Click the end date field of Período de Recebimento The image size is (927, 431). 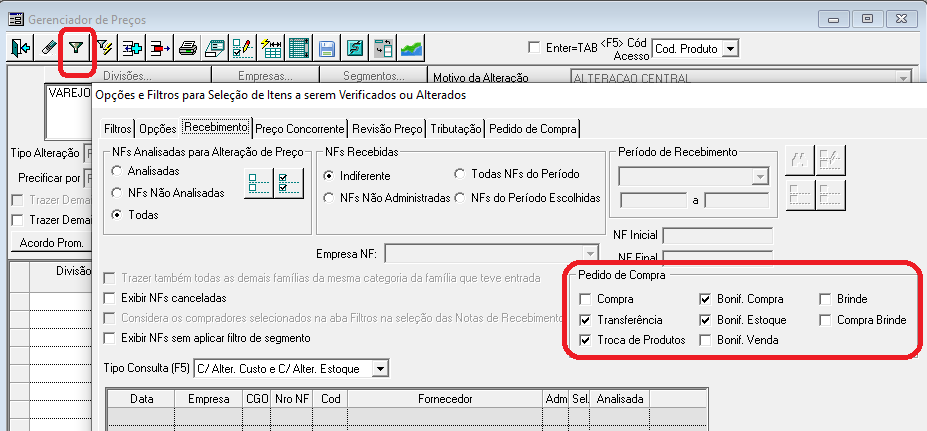coord(737,200)
